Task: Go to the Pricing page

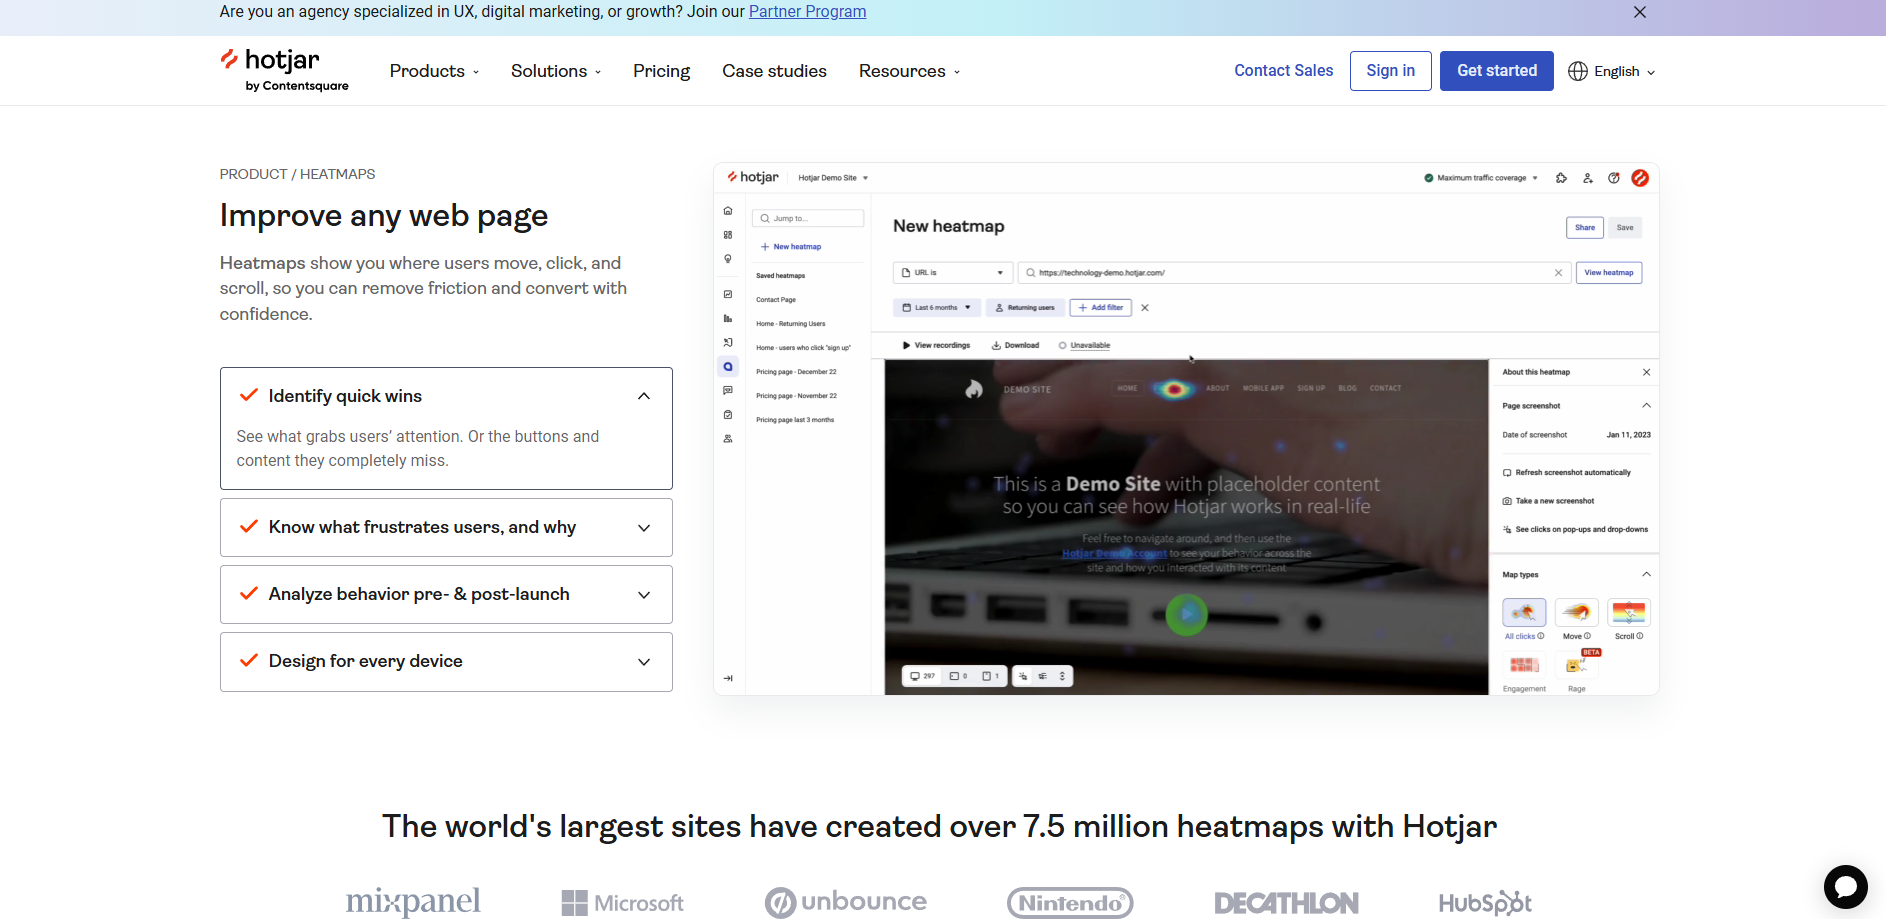Action: coord(661,71)
